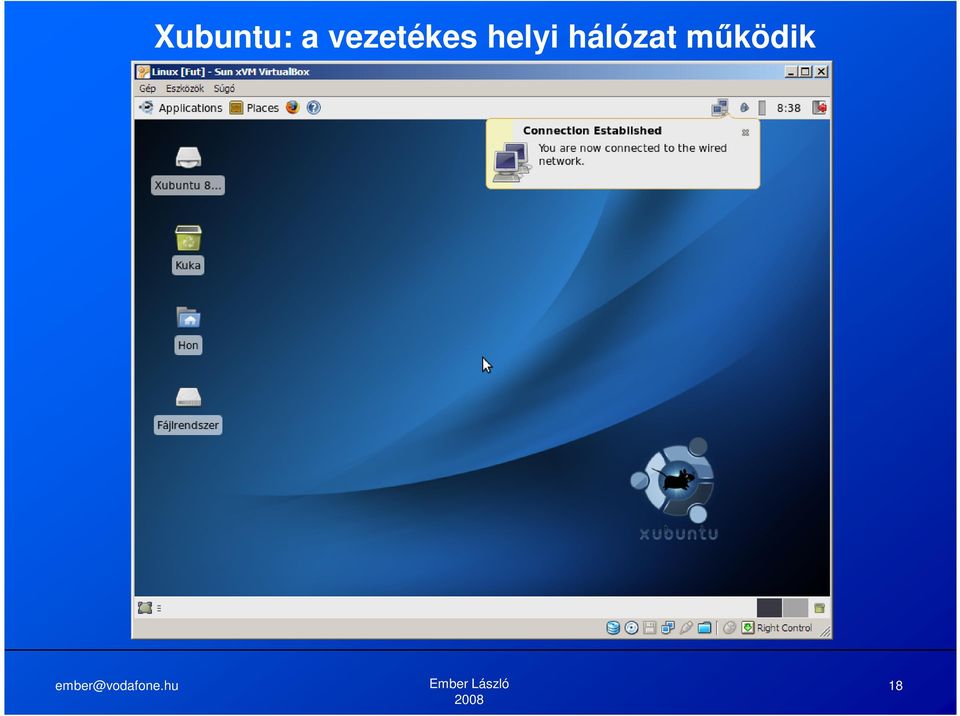This screenshot has height=716, width=960.
Task: Select the Fájlrendszer filesystem desktop icon
Action: coord(188,410)
